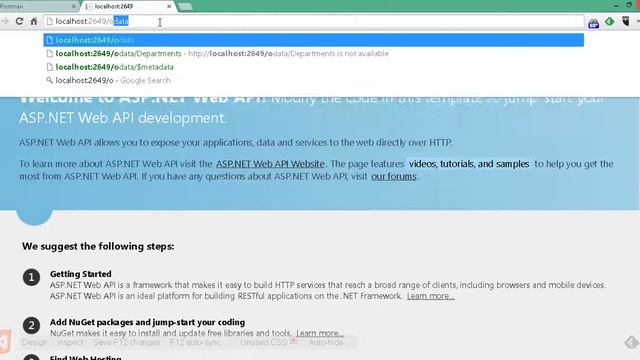
Task: Click We suggest the following steps heading
Action: click(x=98, y=246)
